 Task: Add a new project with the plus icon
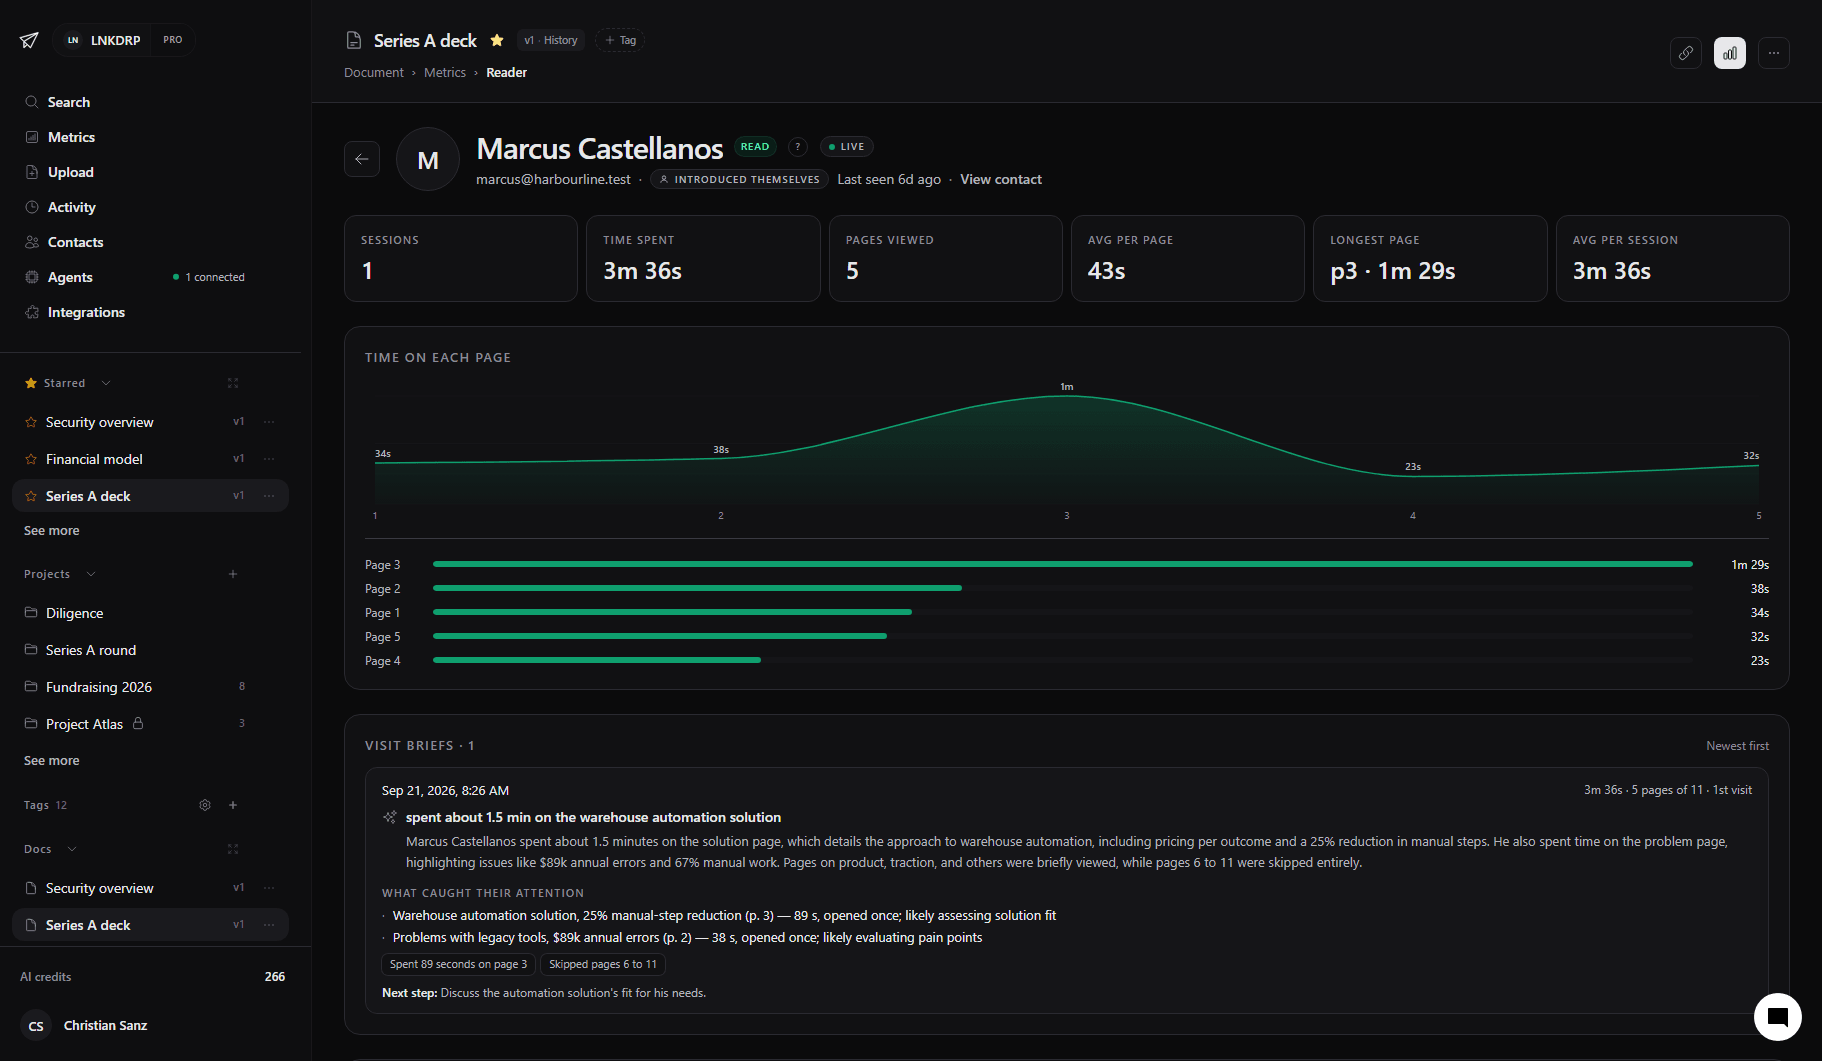[x=233, y=574]
